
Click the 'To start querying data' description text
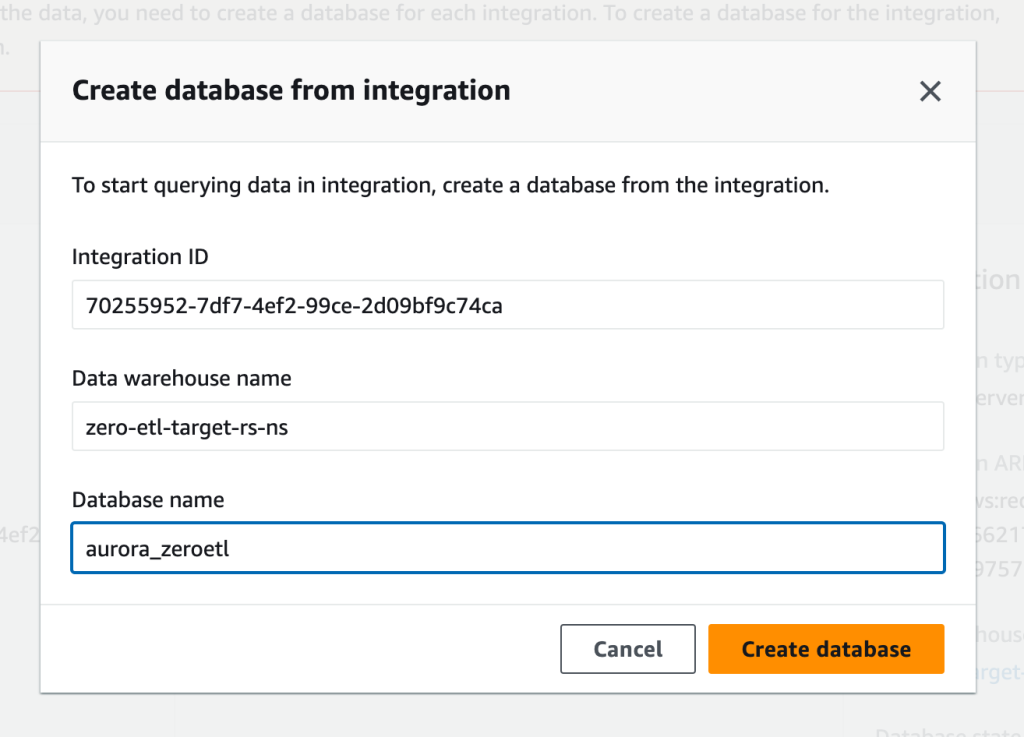coord(450,185)
